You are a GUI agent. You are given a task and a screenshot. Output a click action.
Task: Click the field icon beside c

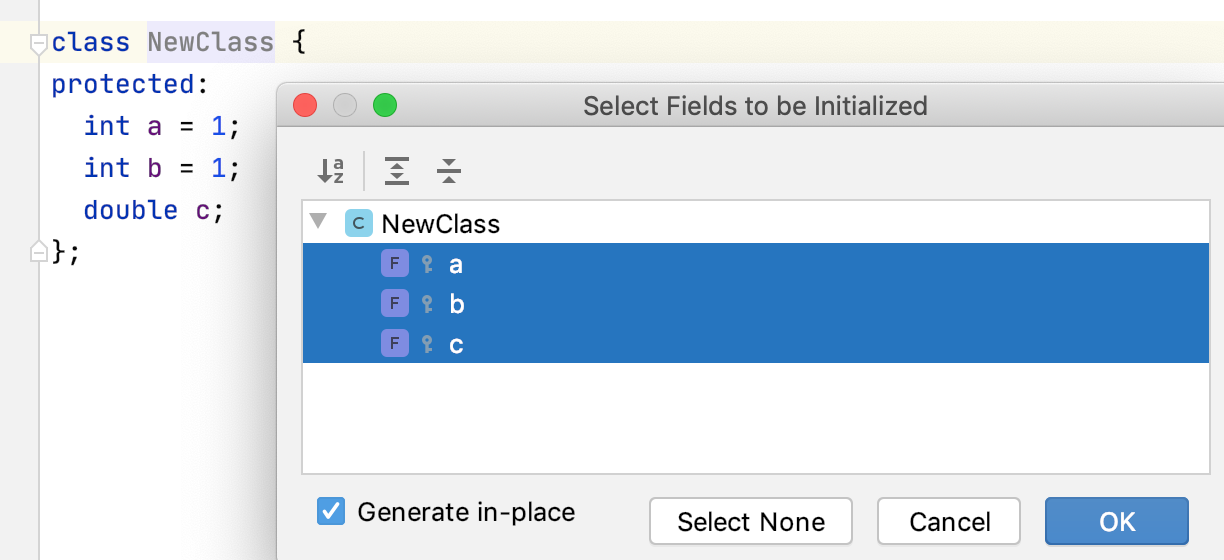(394, 344)
